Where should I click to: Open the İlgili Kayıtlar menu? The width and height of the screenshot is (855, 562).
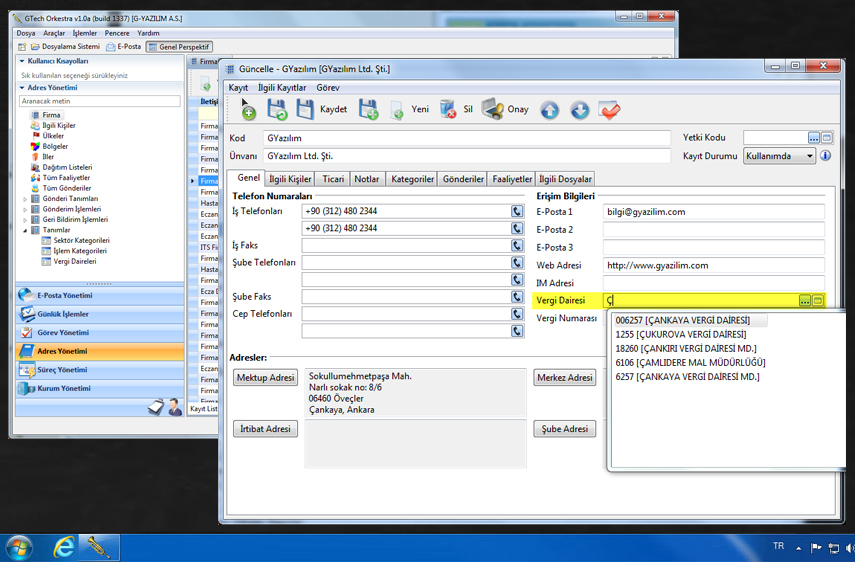pyautogui.click(x=281, y=88)
